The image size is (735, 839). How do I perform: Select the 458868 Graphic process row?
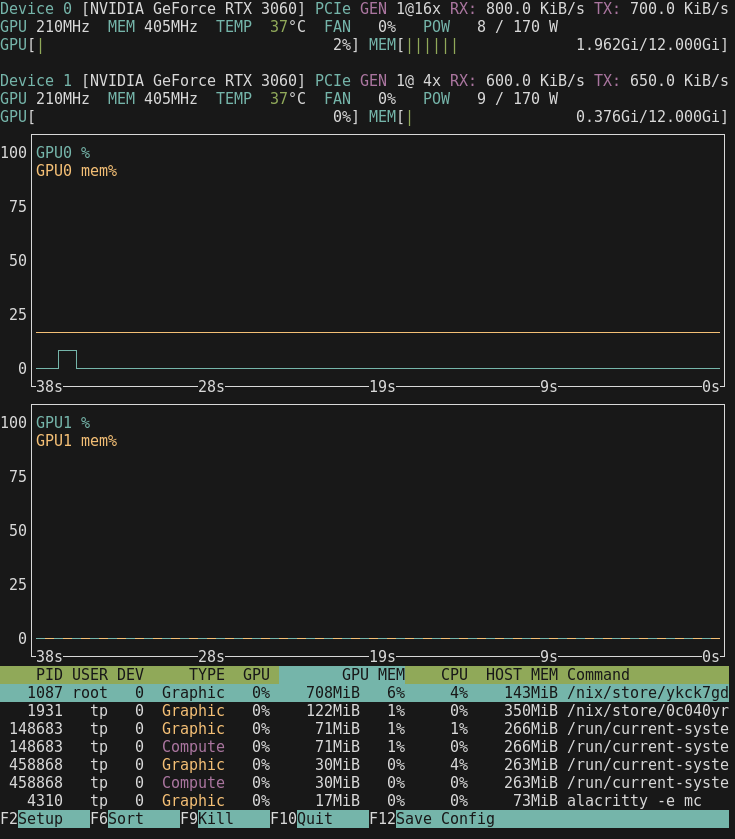[365, 764]
